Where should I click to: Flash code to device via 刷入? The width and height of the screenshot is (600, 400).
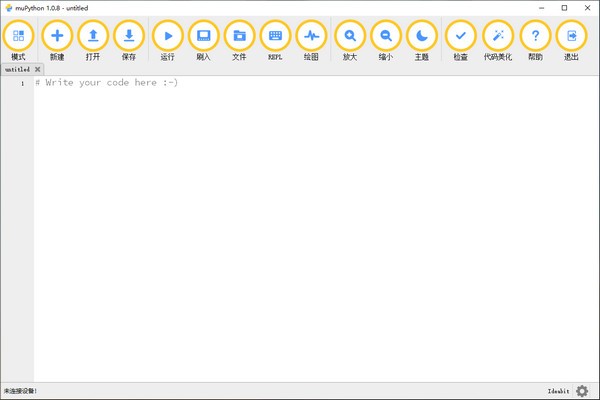pos(204,36)
